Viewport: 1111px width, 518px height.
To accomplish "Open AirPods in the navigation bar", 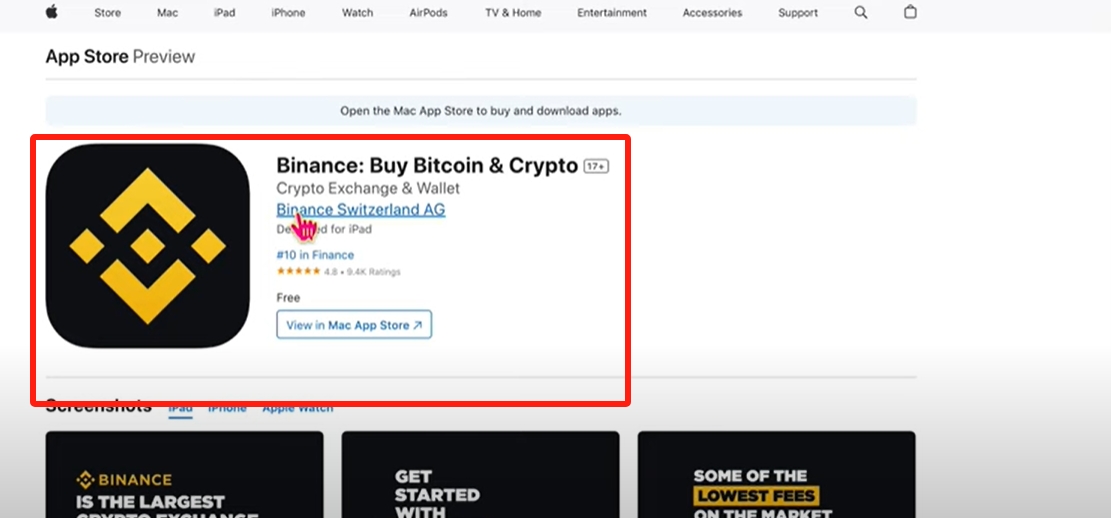I will [x=429, y=13].
